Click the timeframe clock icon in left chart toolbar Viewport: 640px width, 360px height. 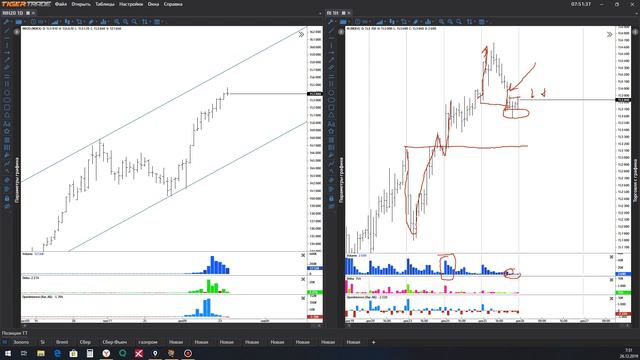coord(33,22)
